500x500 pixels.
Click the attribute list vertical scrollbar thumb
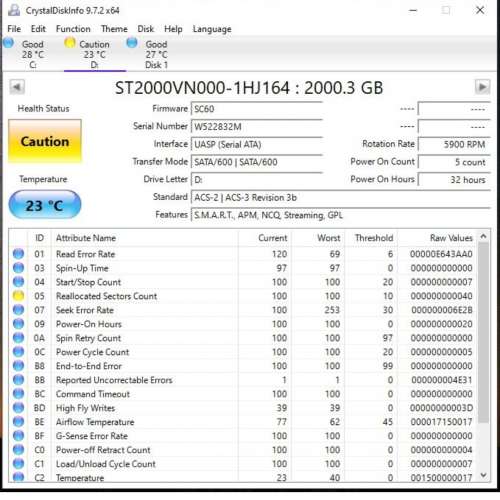coord(483,333)
